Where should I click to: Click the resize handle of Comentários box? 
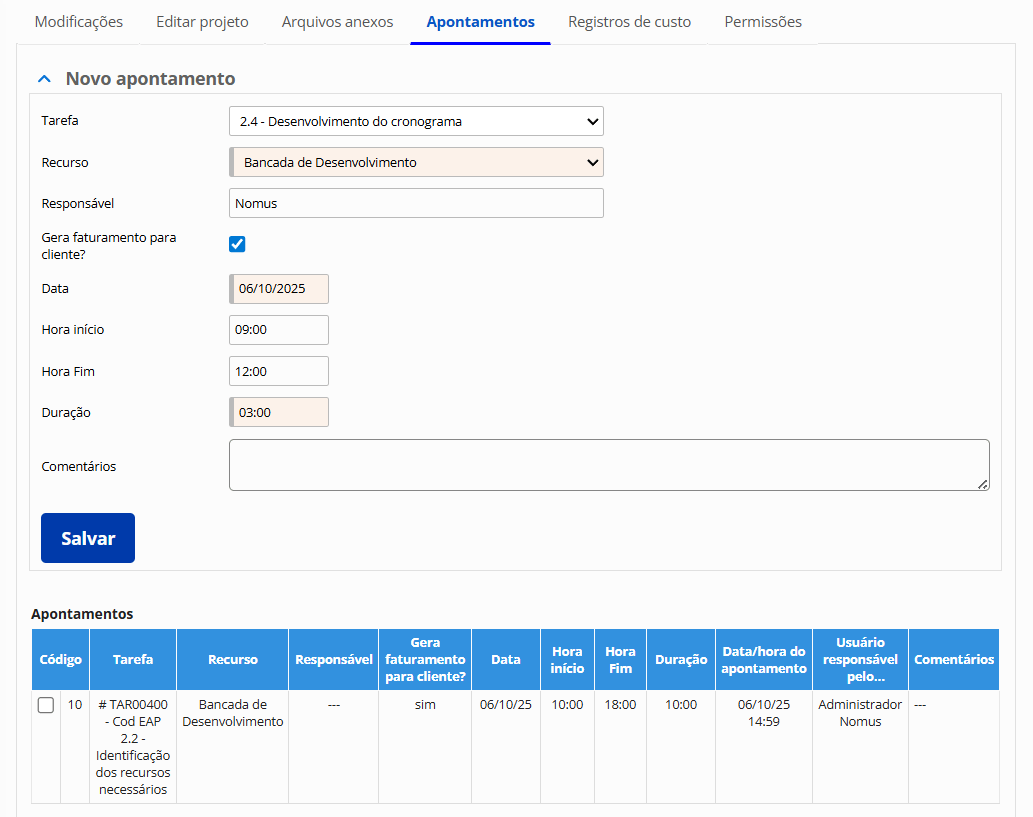[983, 484]
